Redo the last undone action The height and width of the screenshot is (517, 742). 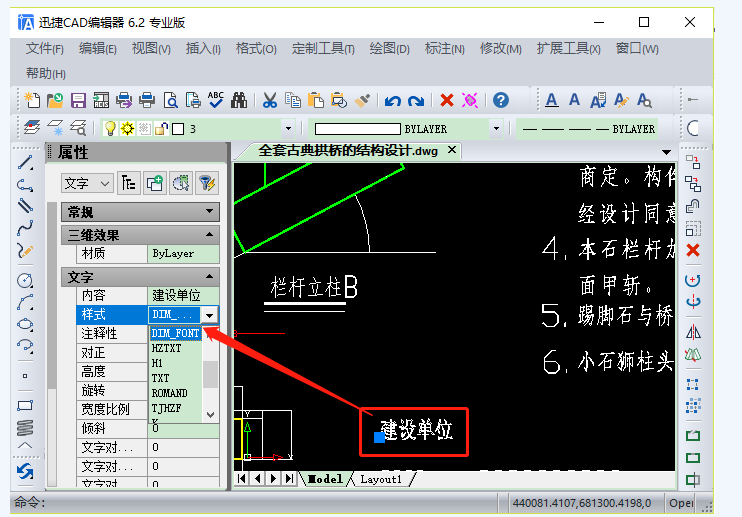tap(416, 100)
